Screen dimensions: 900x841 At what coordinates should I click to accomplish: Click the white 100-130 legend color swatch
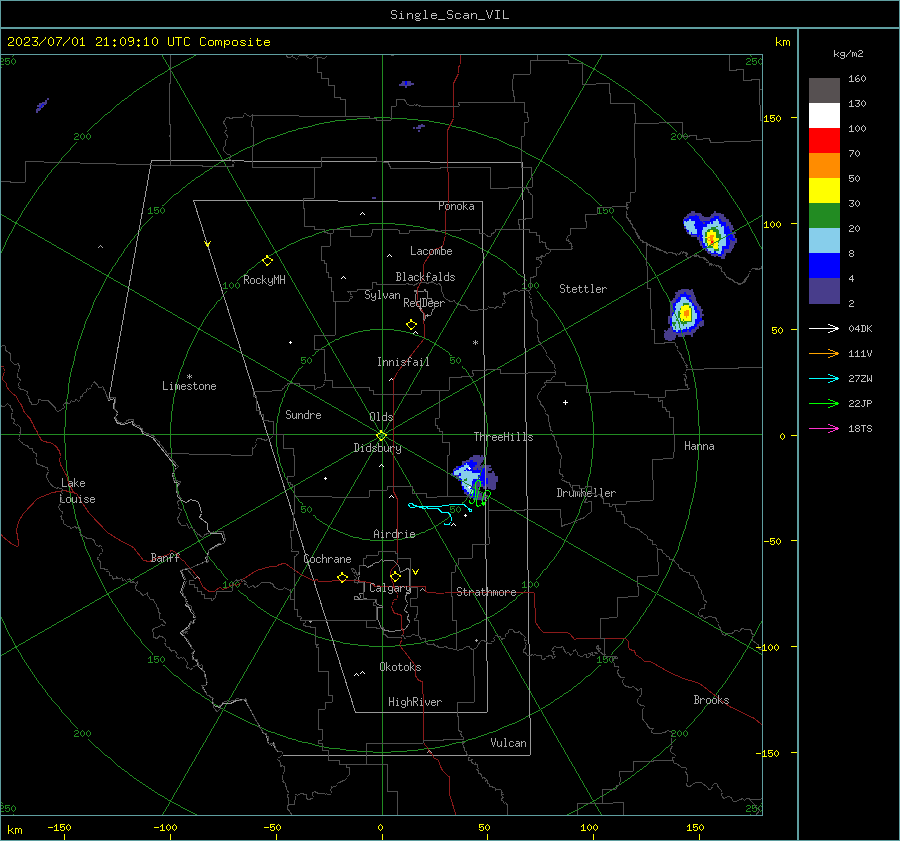point(824,115)
